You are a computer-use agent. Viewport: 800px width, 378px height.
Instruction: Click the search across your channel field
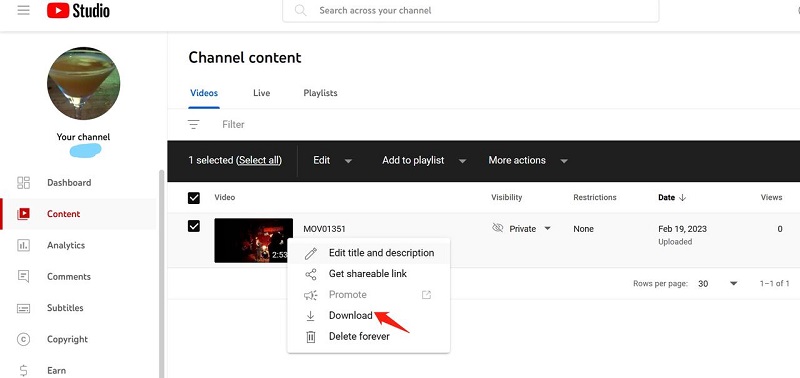[470, 10]
